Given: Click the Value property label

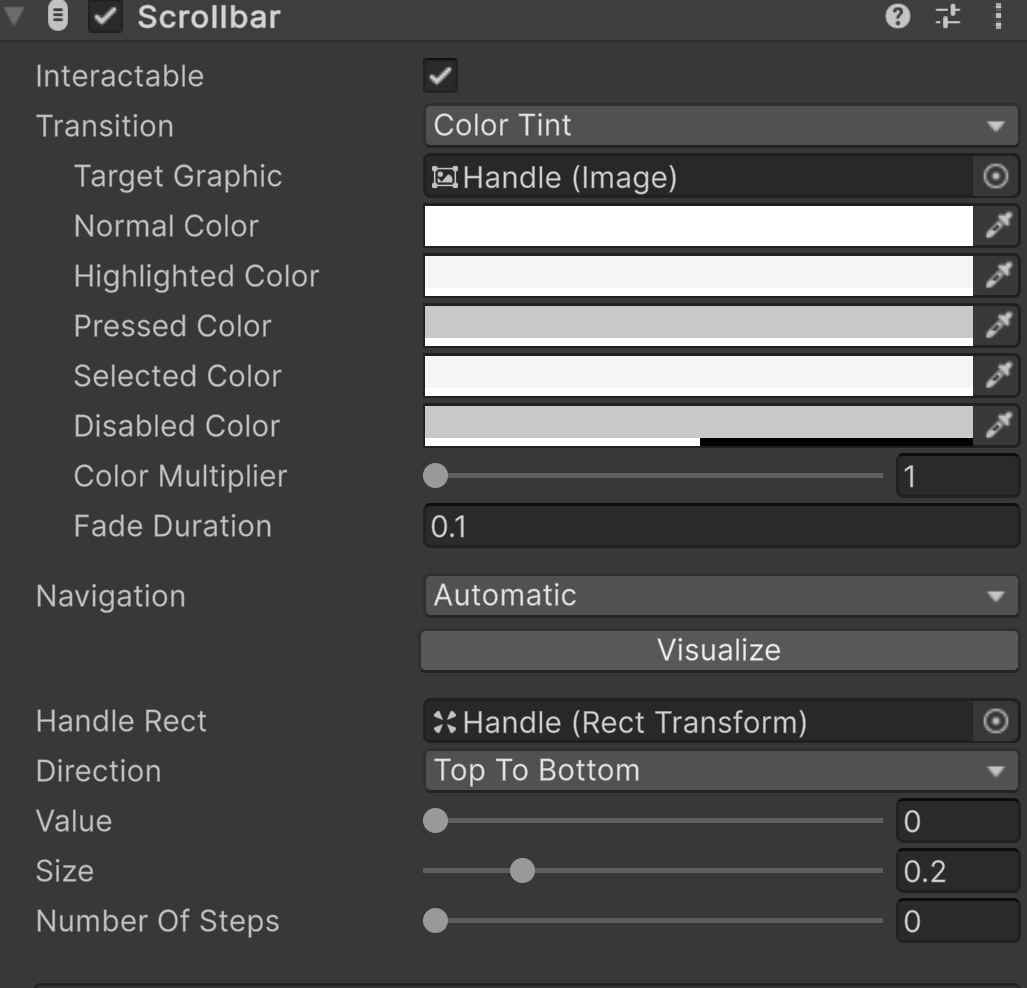Looking at the screenshot, I should [x=74, y=821].
